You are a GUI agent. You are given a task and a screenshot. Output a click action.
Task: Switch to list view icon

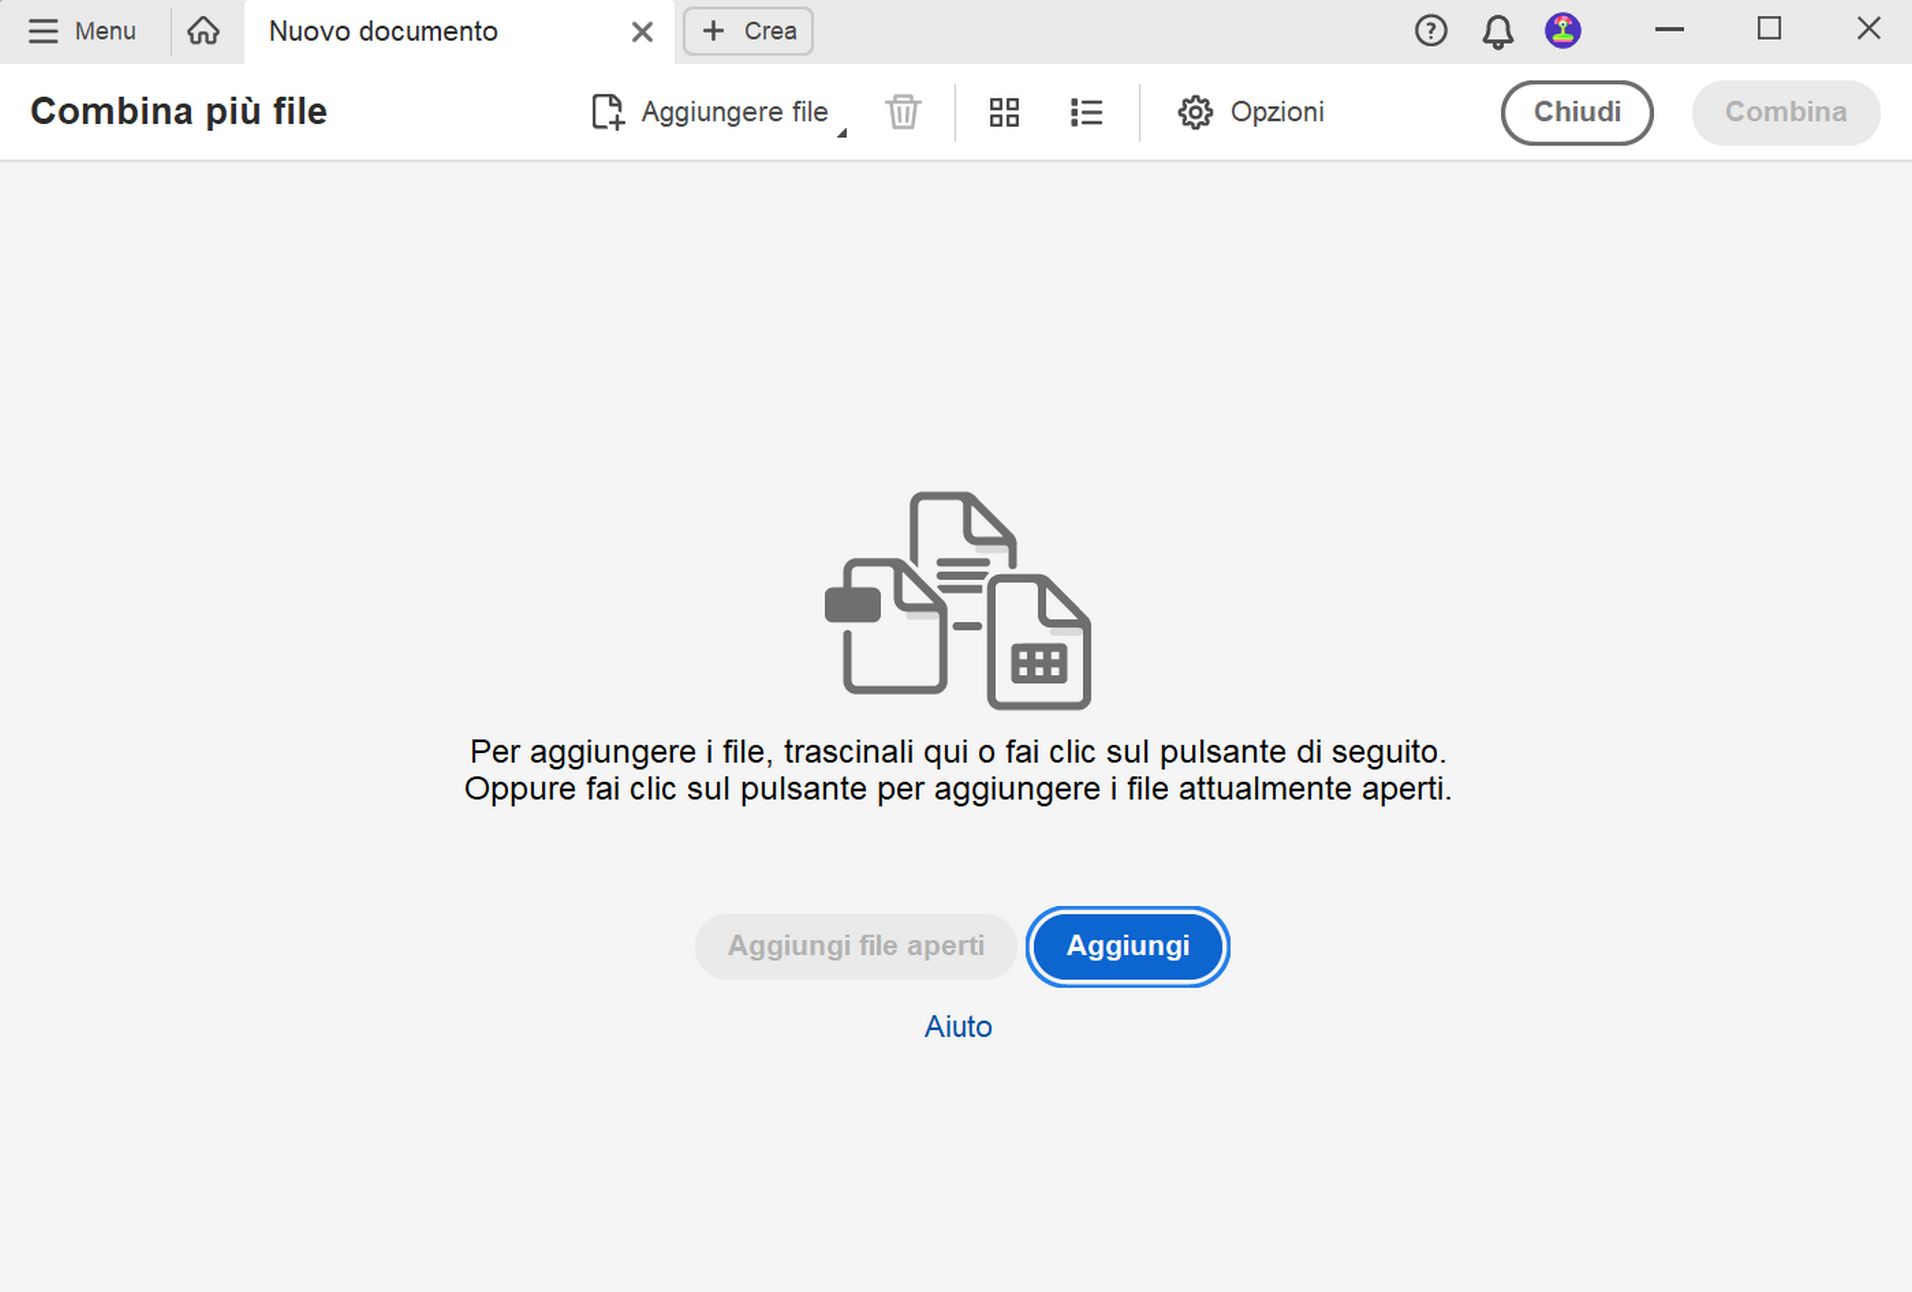pyautogui.click(x=1086, y=112)
